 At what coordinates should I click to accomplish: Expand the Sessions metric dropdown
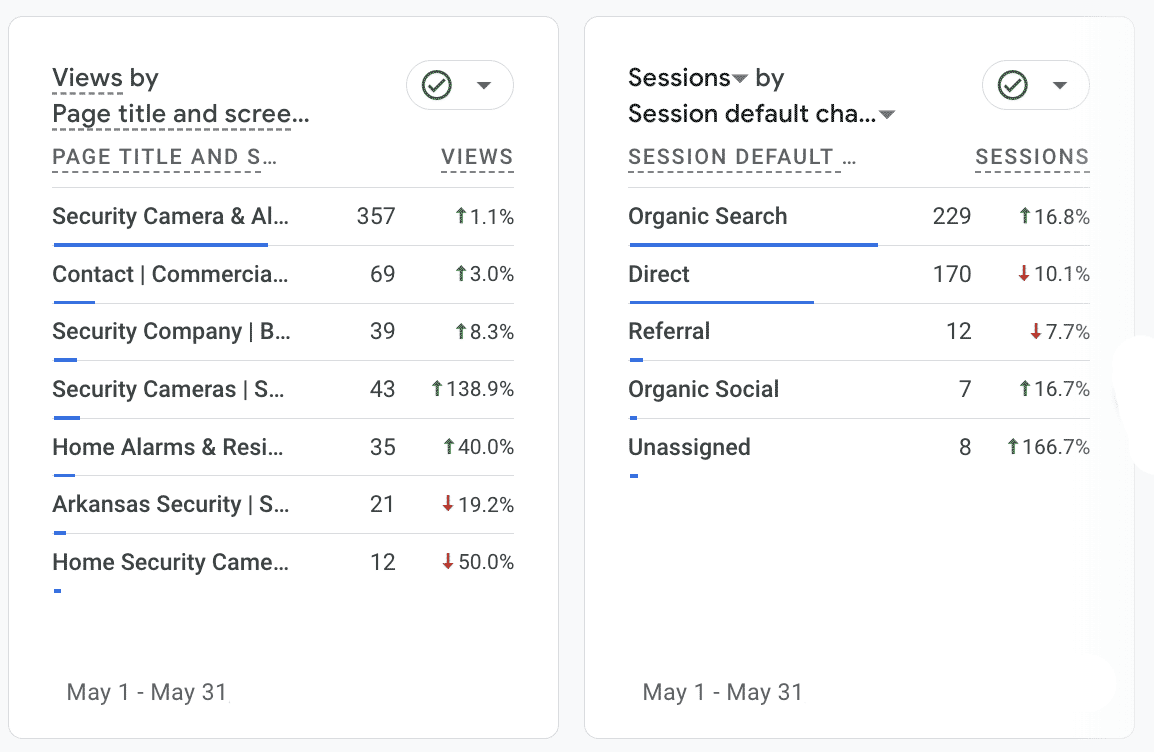[x=740, y=79]
